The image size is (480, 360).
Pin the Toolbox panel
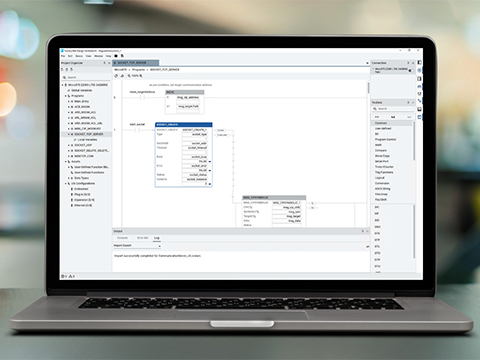click(x=408, y=102)
